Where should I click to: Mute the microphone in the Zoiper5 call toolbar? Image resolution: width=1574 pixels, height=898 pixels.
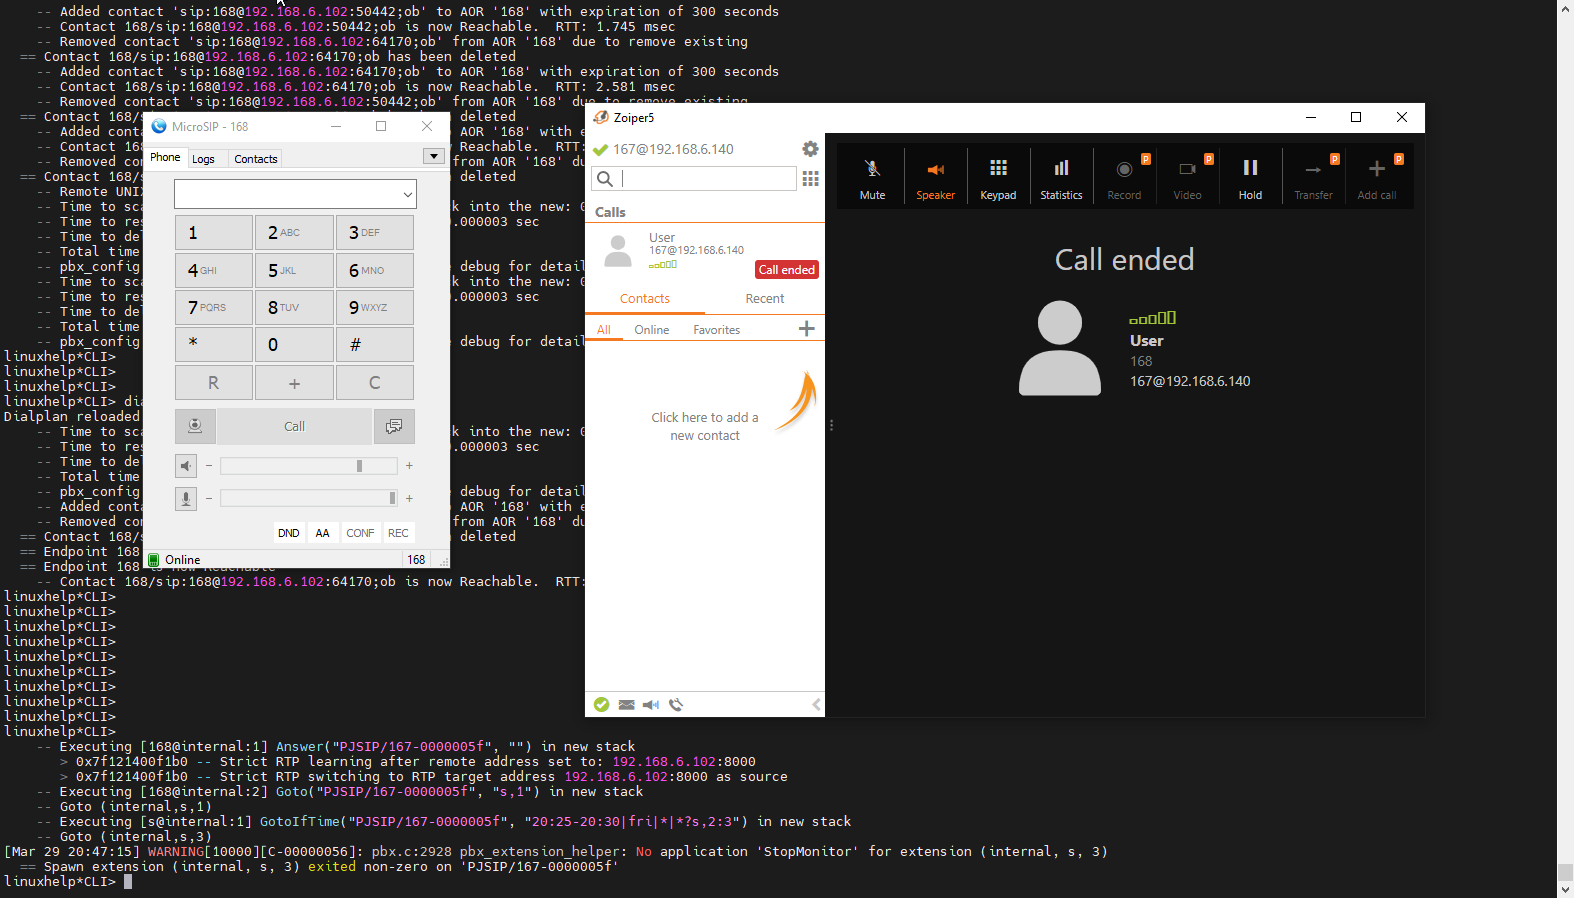coord(872,178)
